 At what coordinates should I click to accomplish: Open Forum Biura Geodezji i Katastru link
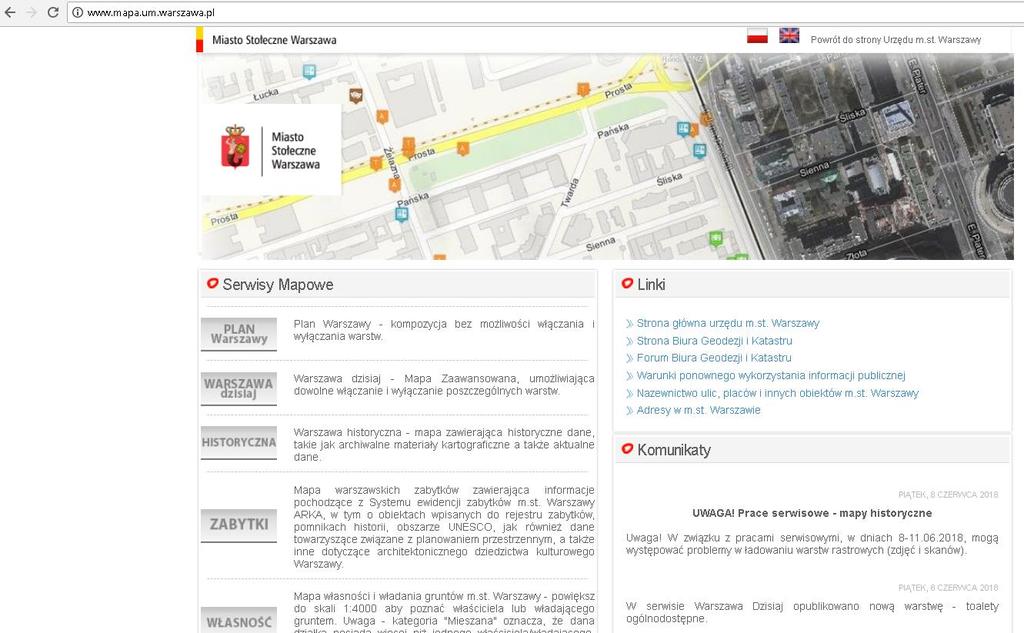714,358
